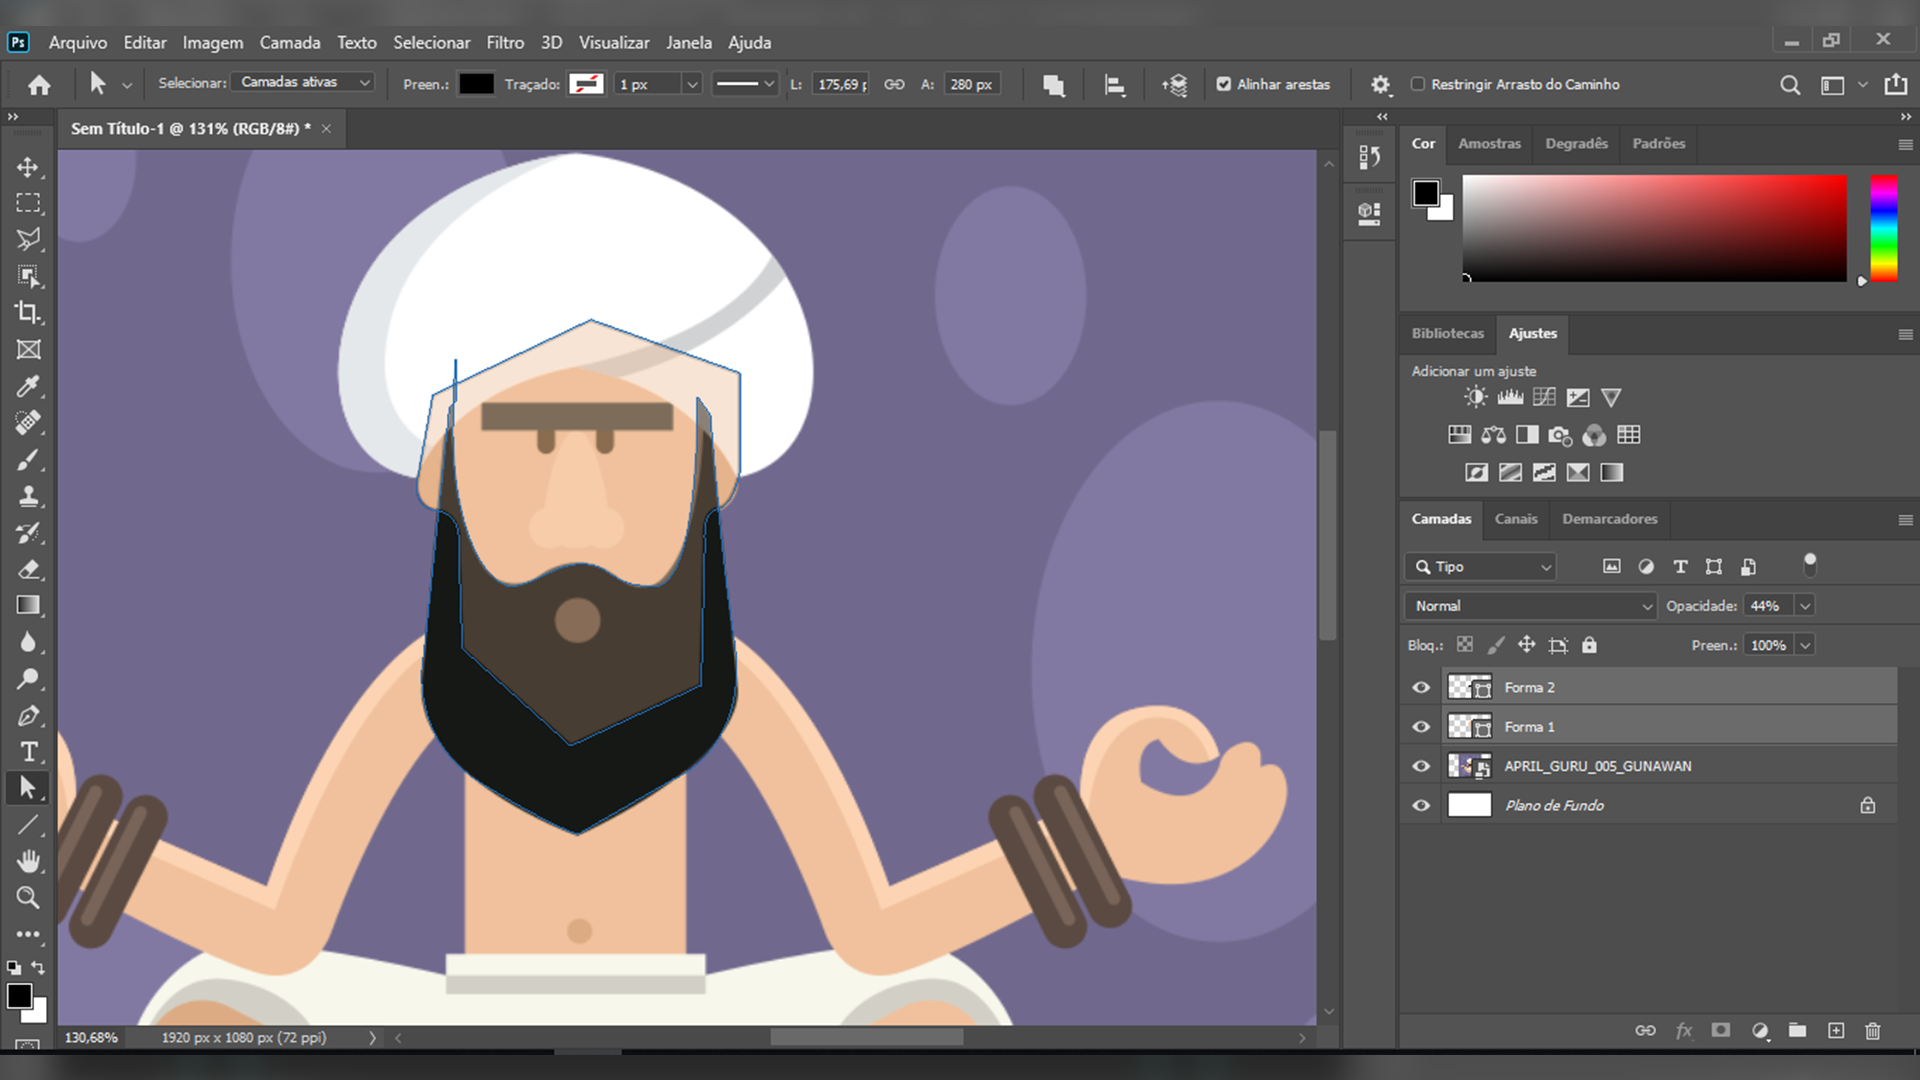Select the Polygonal Lasso tool
1920x1080 pixels.
coord(28,239)
